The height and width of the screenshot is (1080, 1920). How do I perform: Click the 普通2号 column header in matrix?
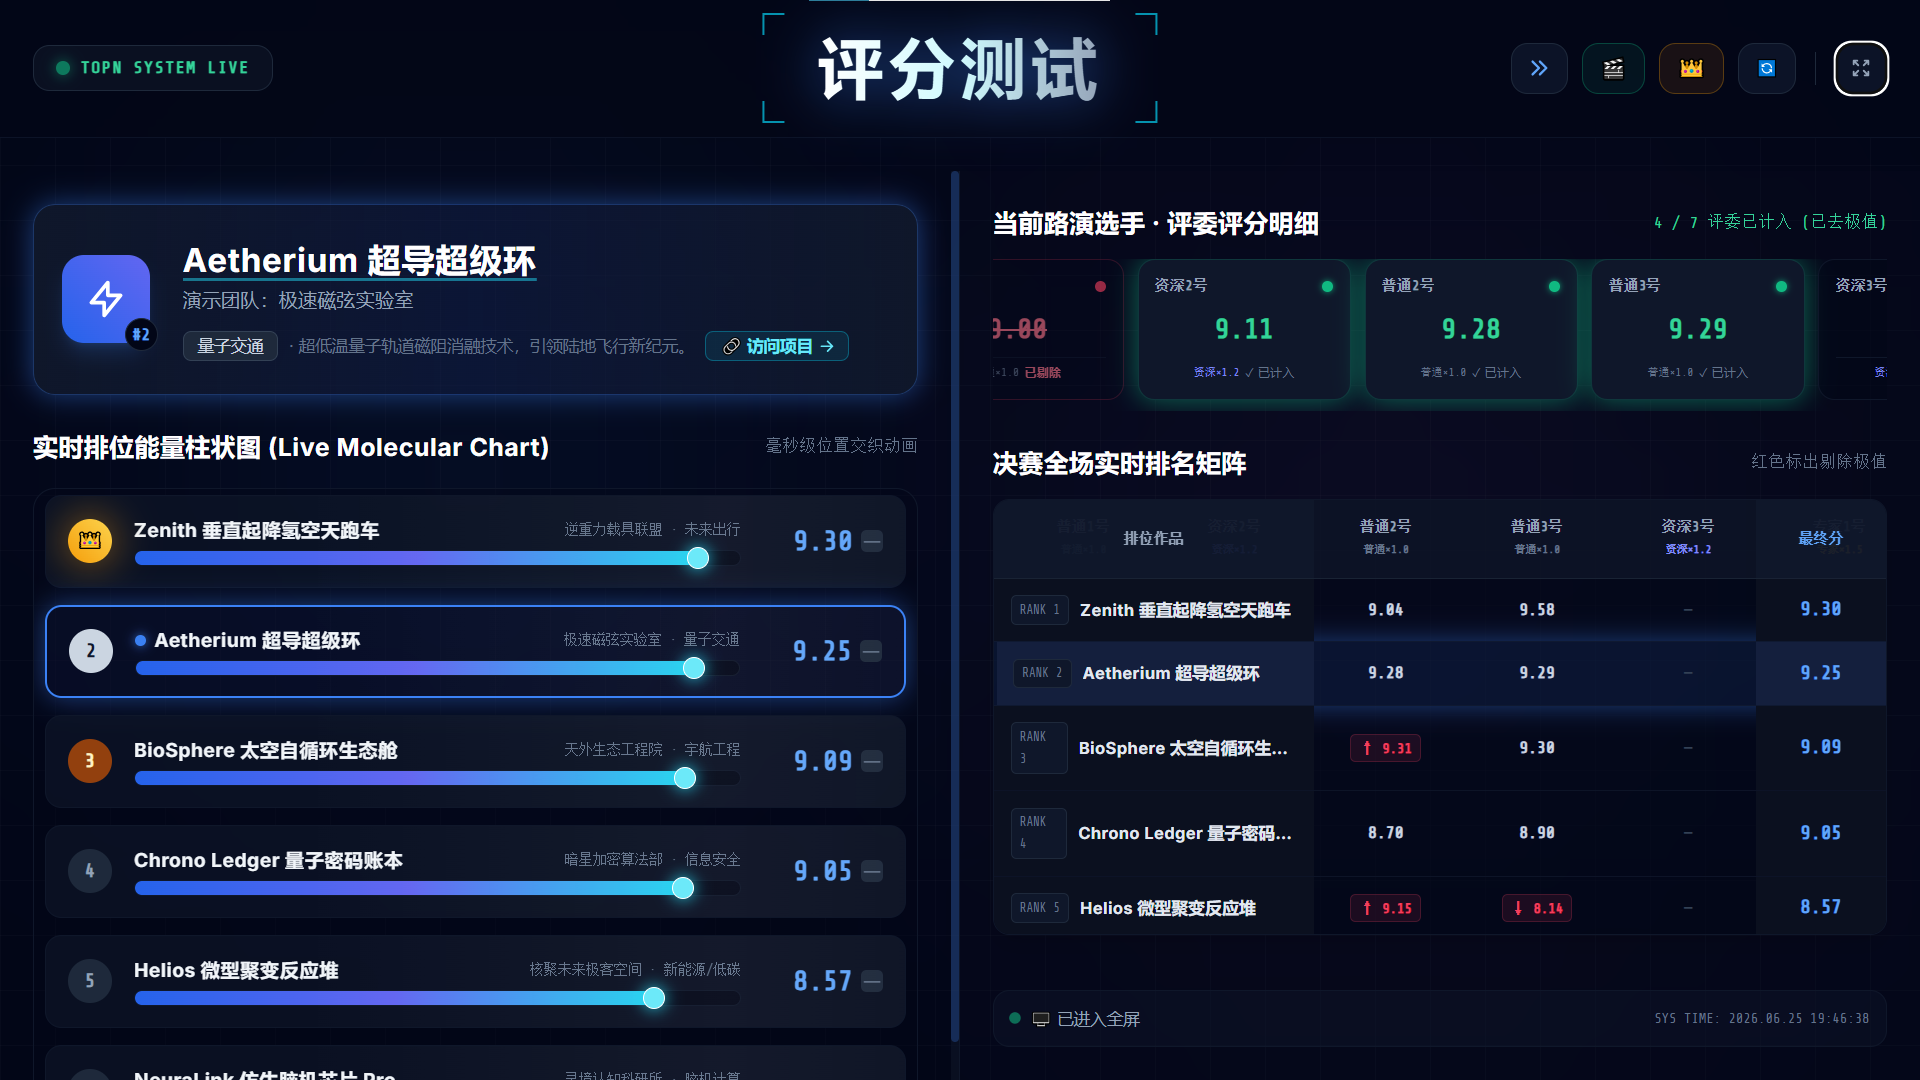1385,537
